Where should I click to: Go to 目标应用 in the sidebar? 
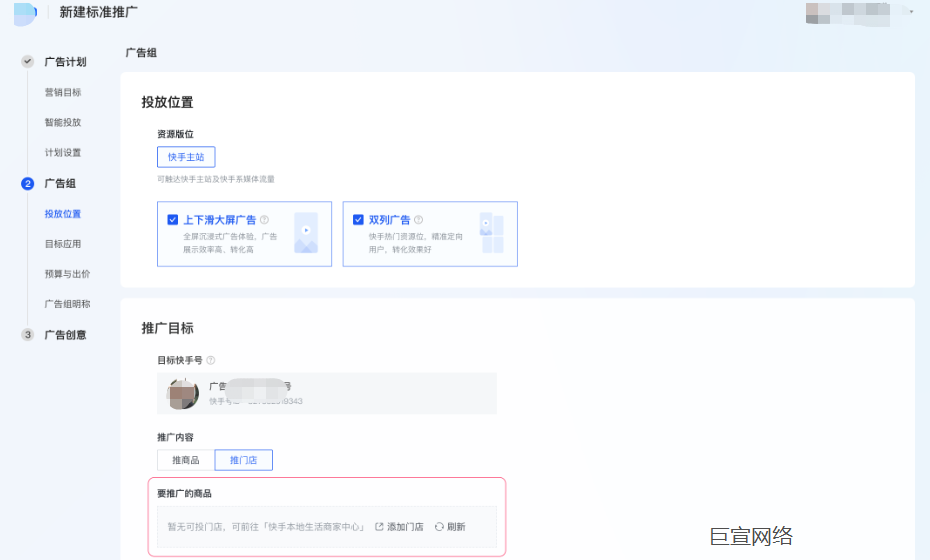[x=63, y=244]
